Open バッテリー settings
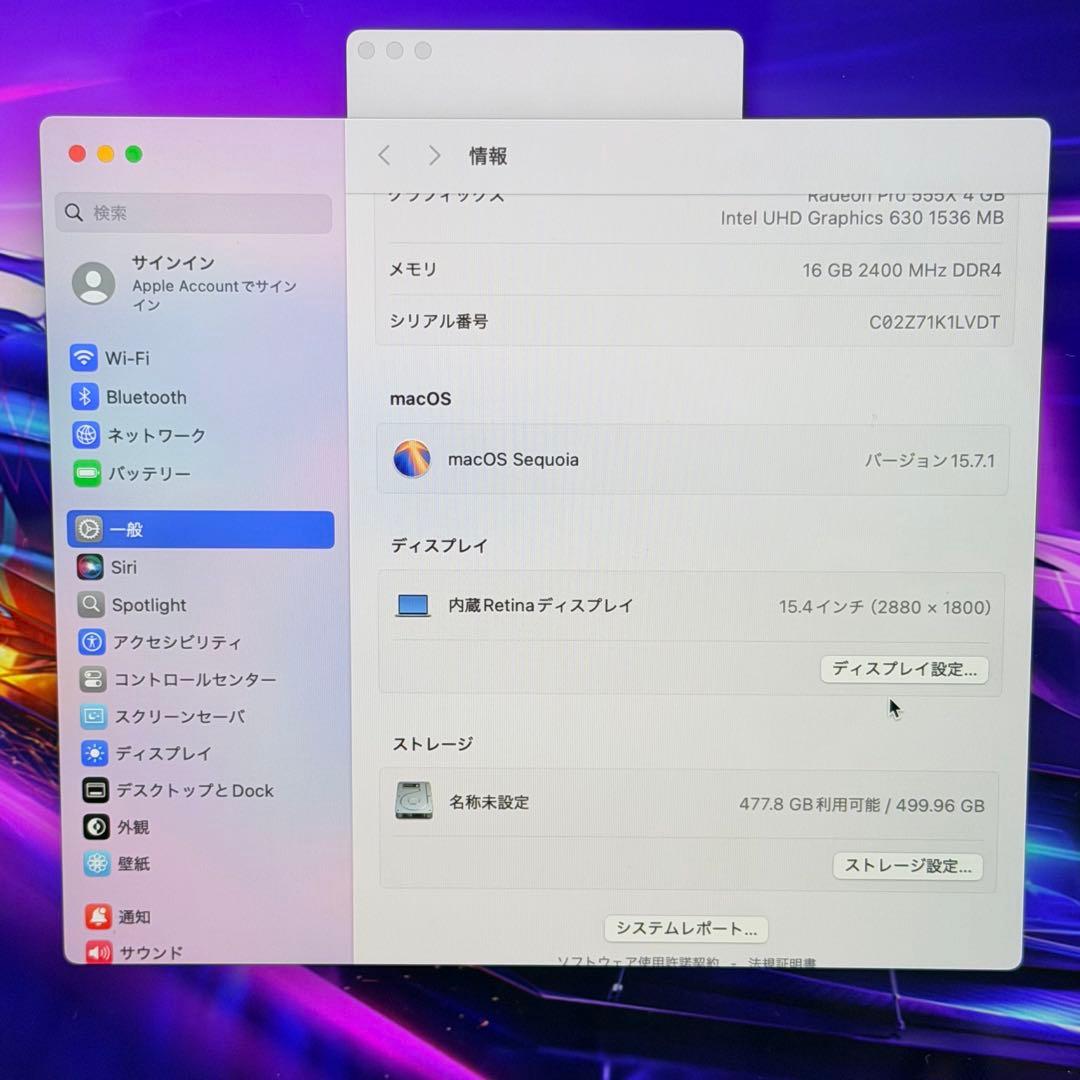This screenshot has width=1080, height=1080. pos(149,474)
